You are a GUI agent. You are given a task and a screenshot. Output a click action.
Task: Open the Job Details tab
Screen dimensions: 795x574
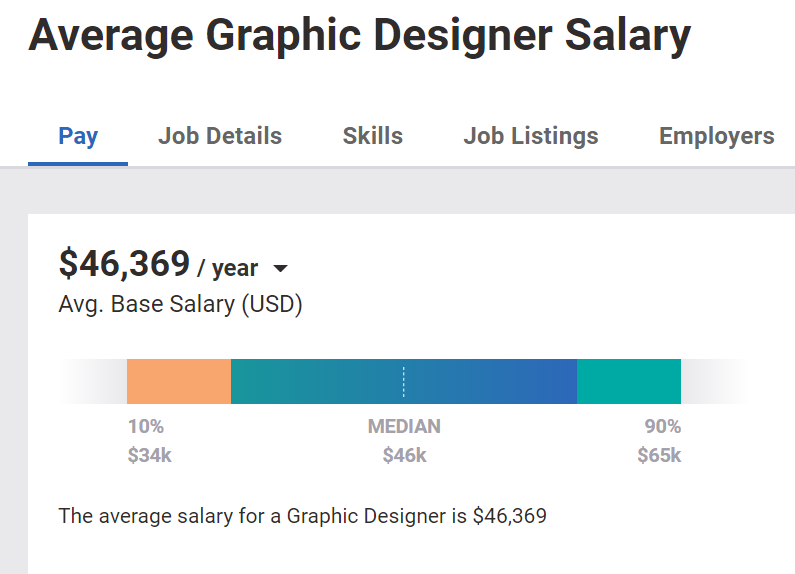coord(220,136)
